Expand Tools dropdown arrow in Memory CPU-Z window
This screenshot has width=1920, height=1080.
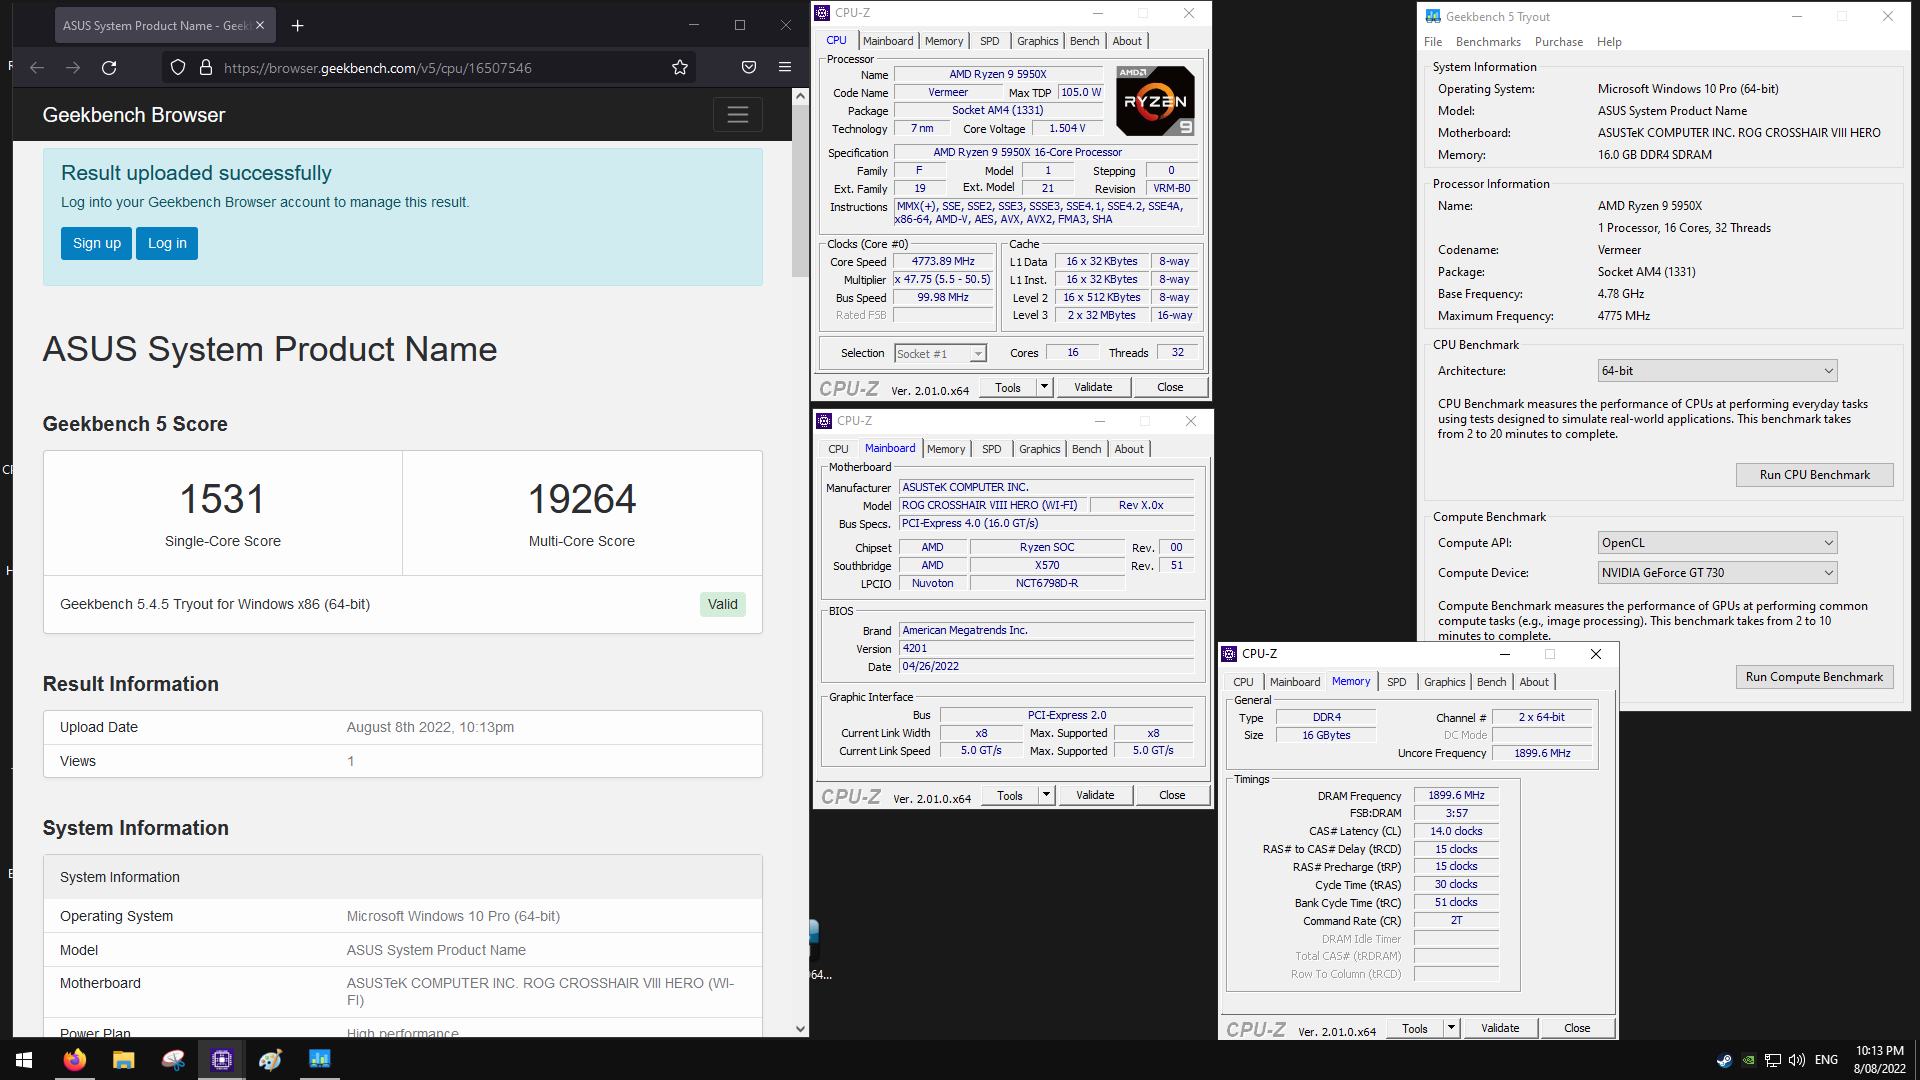click(1451, 1029)
